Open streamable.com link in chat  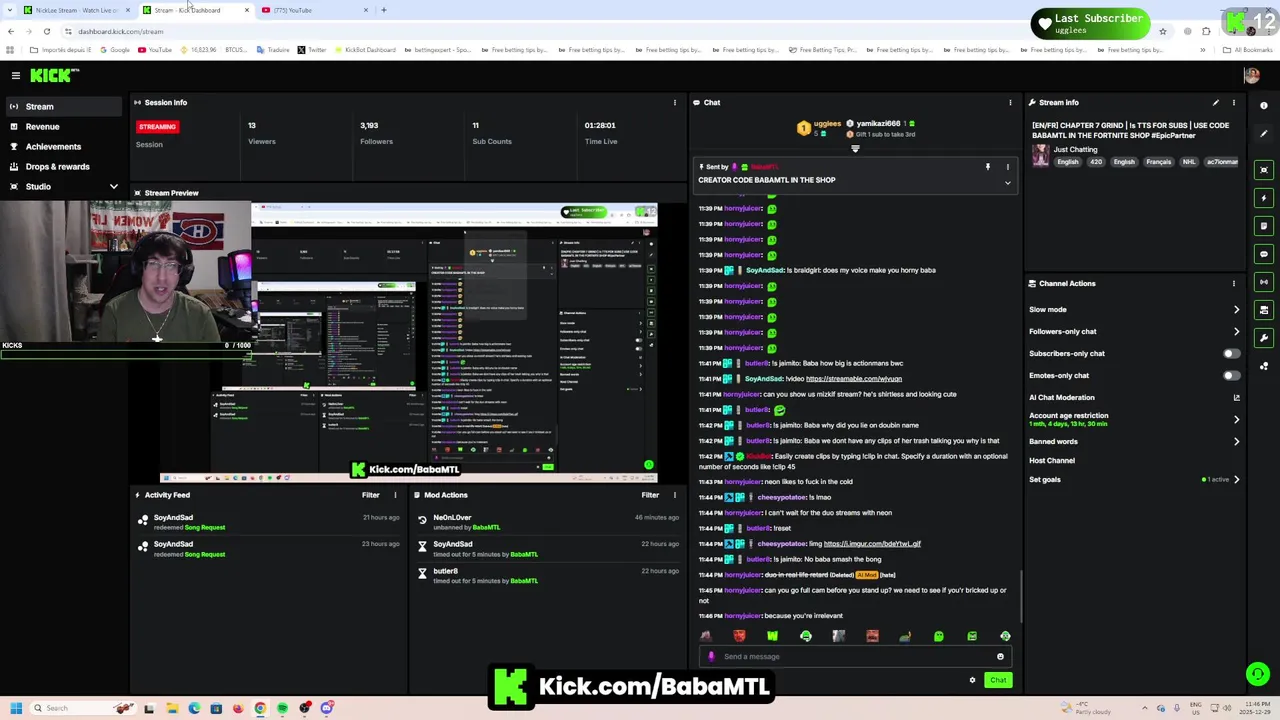point(854,379)
